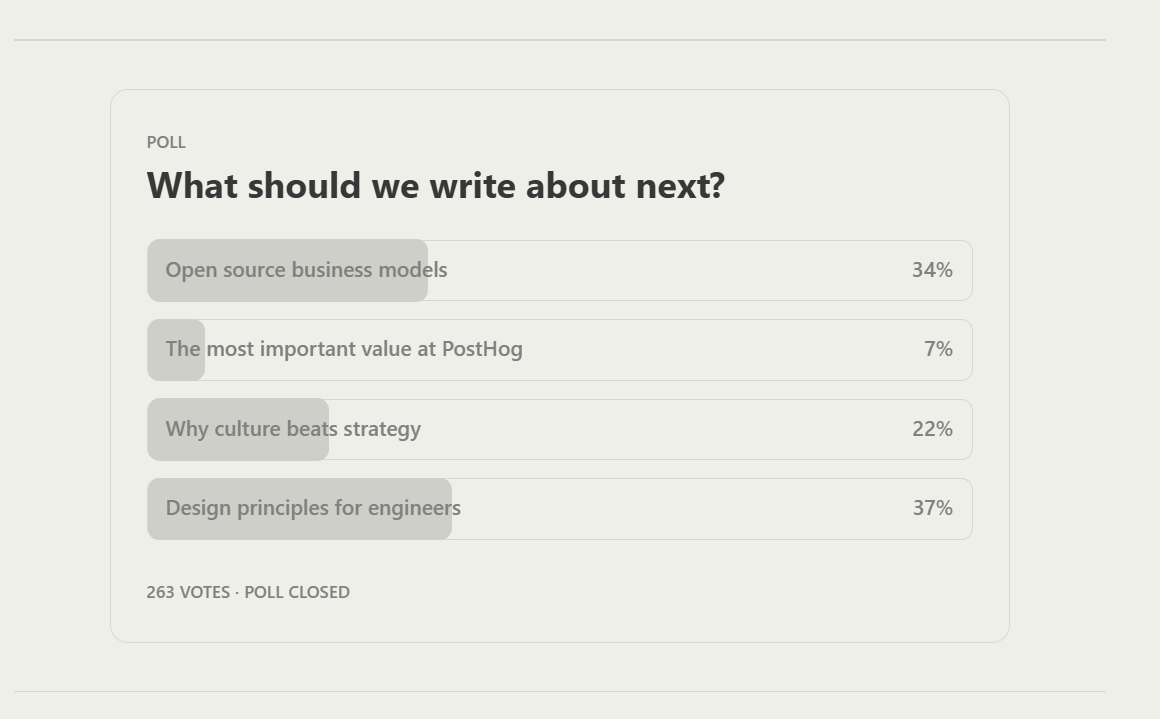Click the result bar for "Why culture beats strategy"
This screenshot has width=1160, height=719.
tap(237, 428)
